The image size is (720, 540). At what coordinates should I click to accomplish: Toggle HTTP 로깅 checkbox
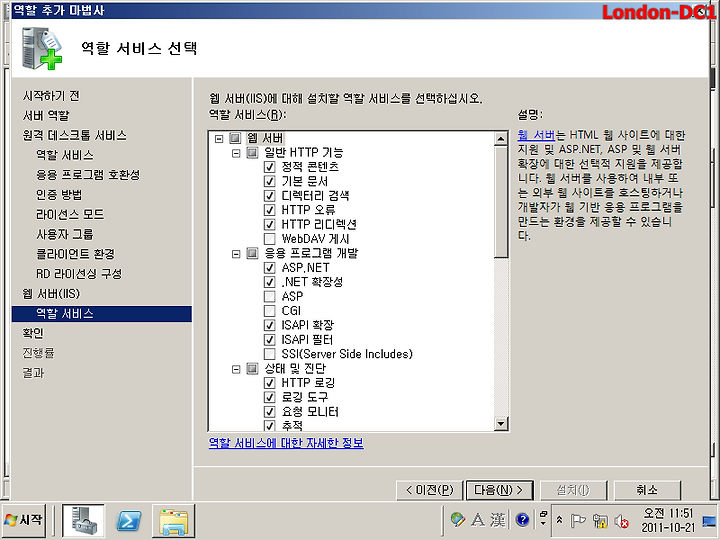(270, 383)
